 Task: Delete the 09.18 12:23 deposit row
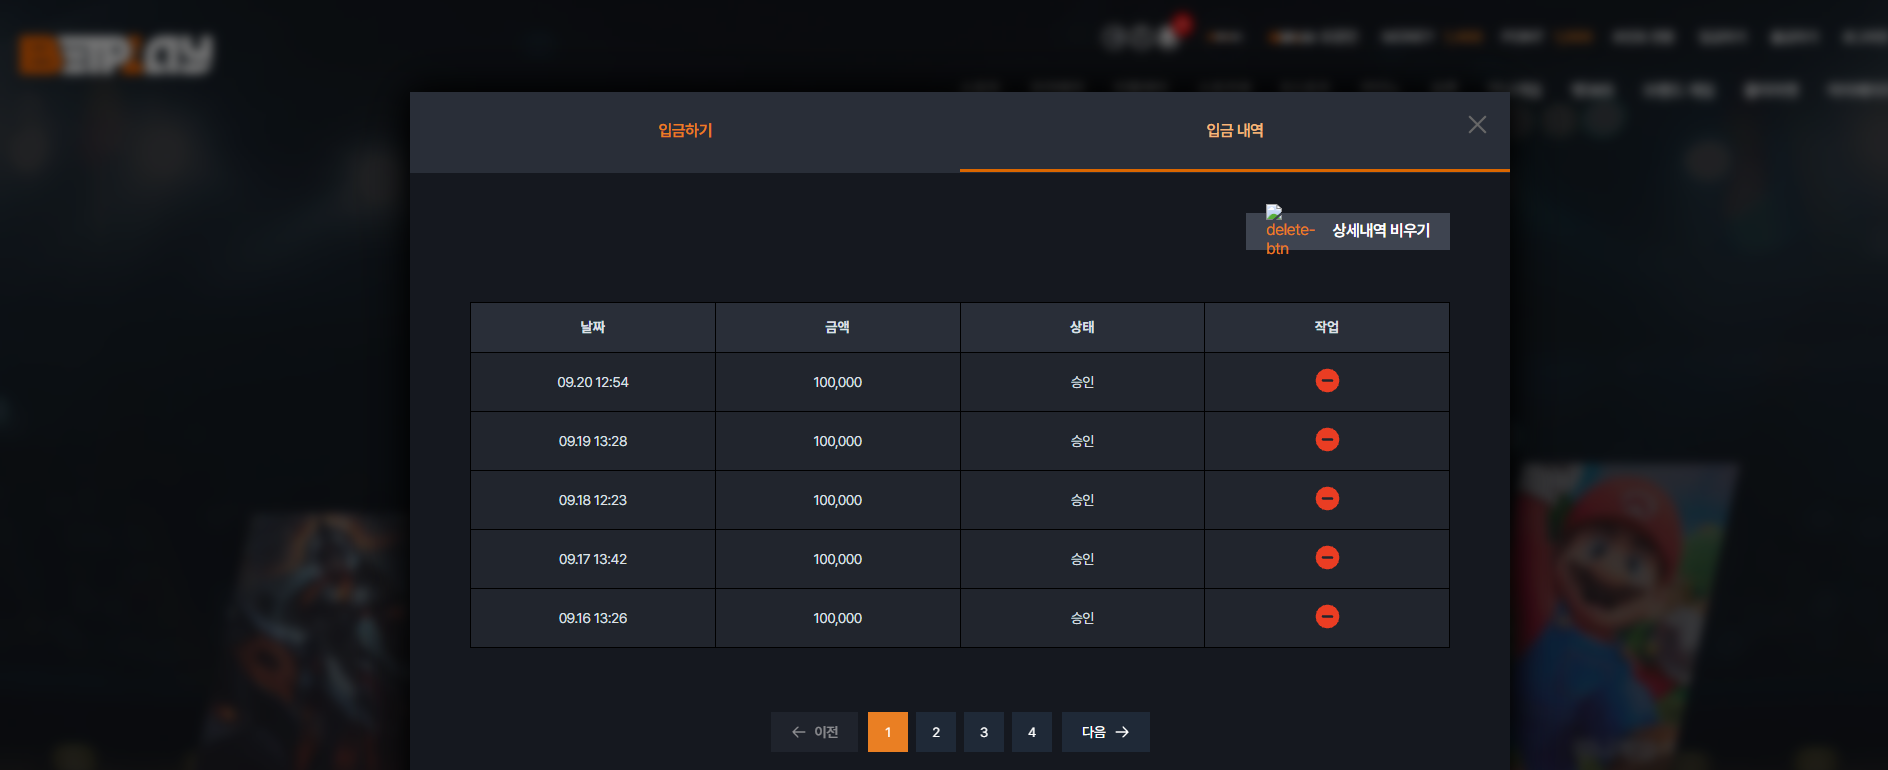coord(1327,499)
